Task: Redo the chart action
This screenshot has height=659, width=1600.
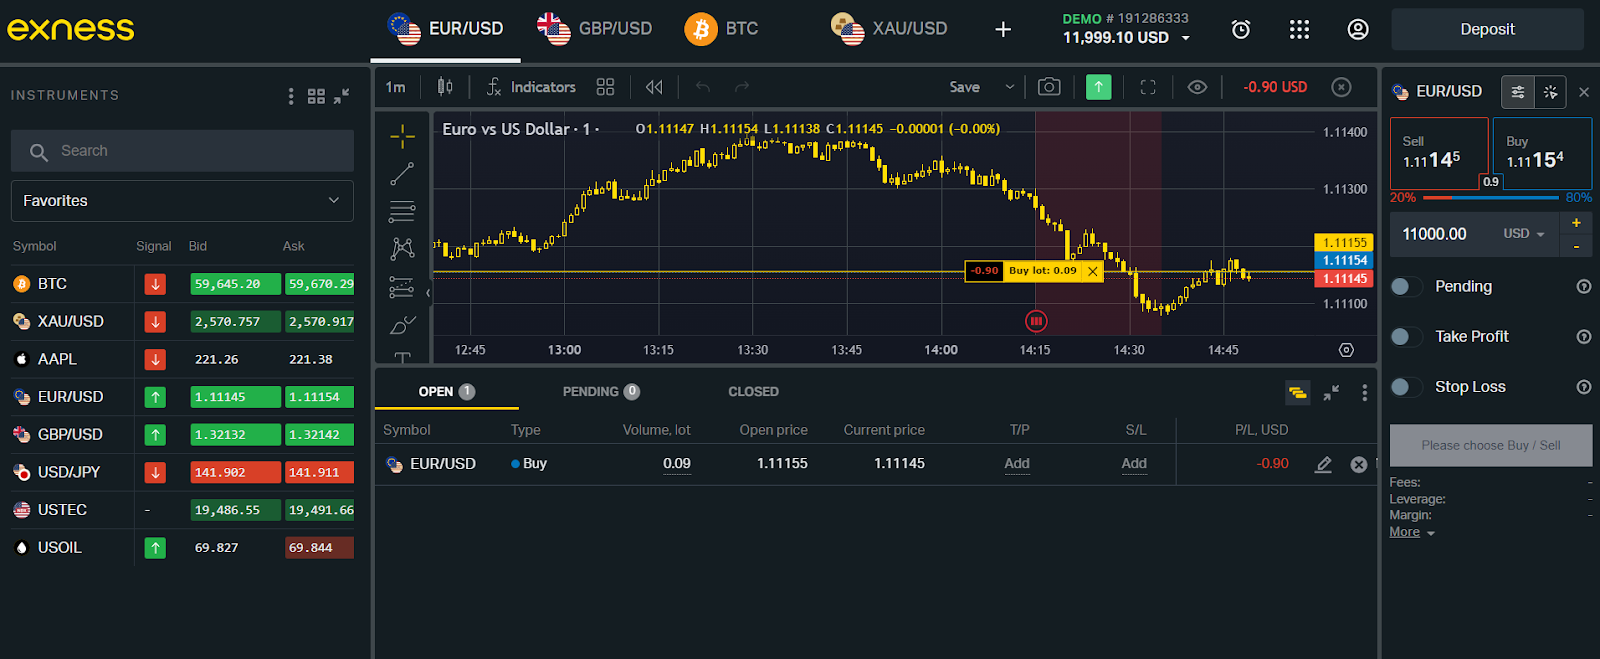Action: coord(742,87)
